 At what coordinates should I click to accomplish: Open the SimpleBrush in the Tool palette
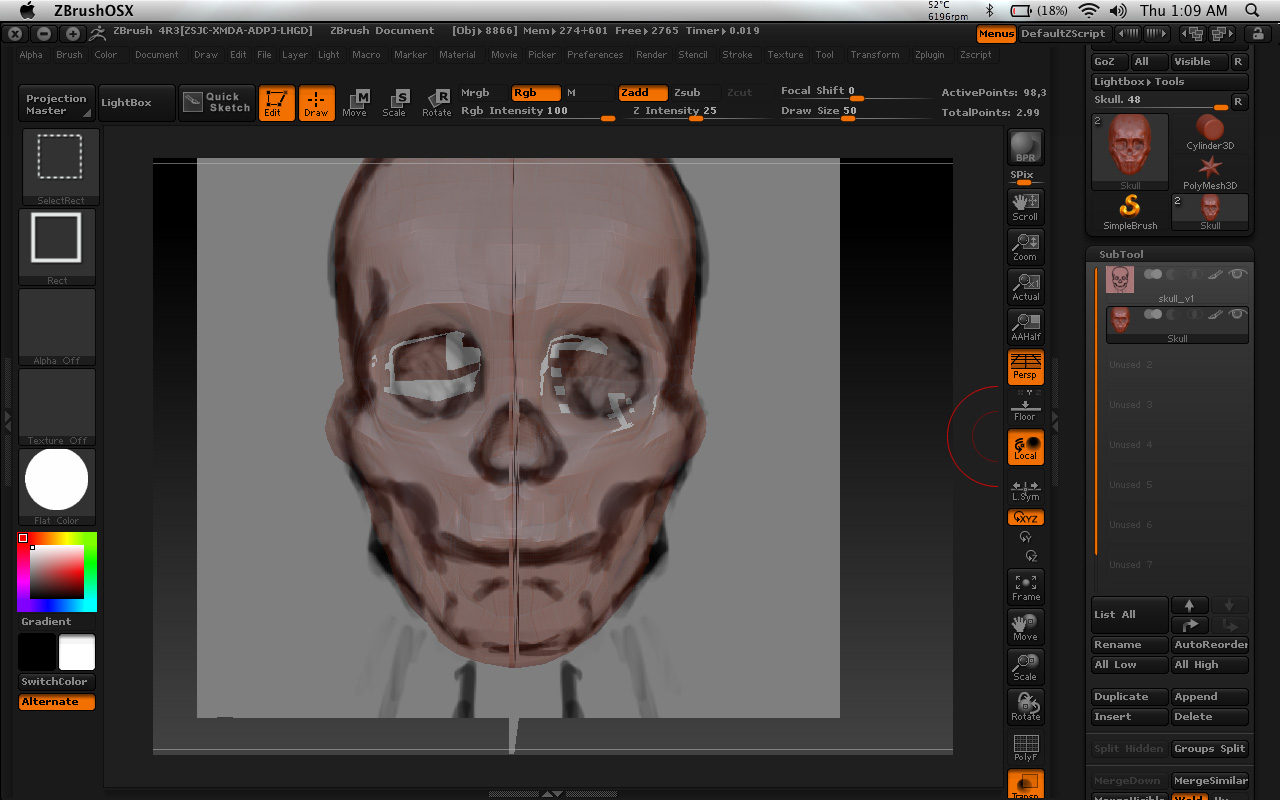coord(1129,210)
